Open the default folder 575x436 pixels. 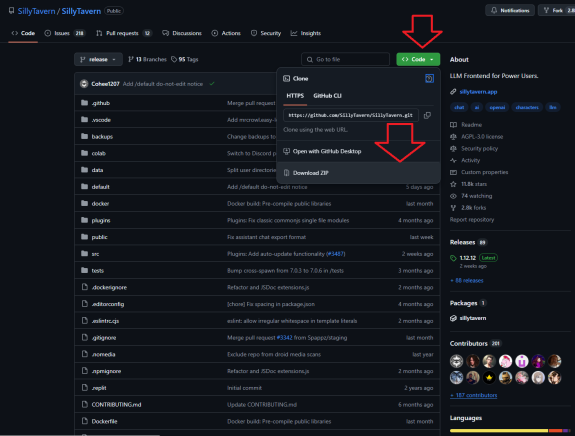click(100, 187)
